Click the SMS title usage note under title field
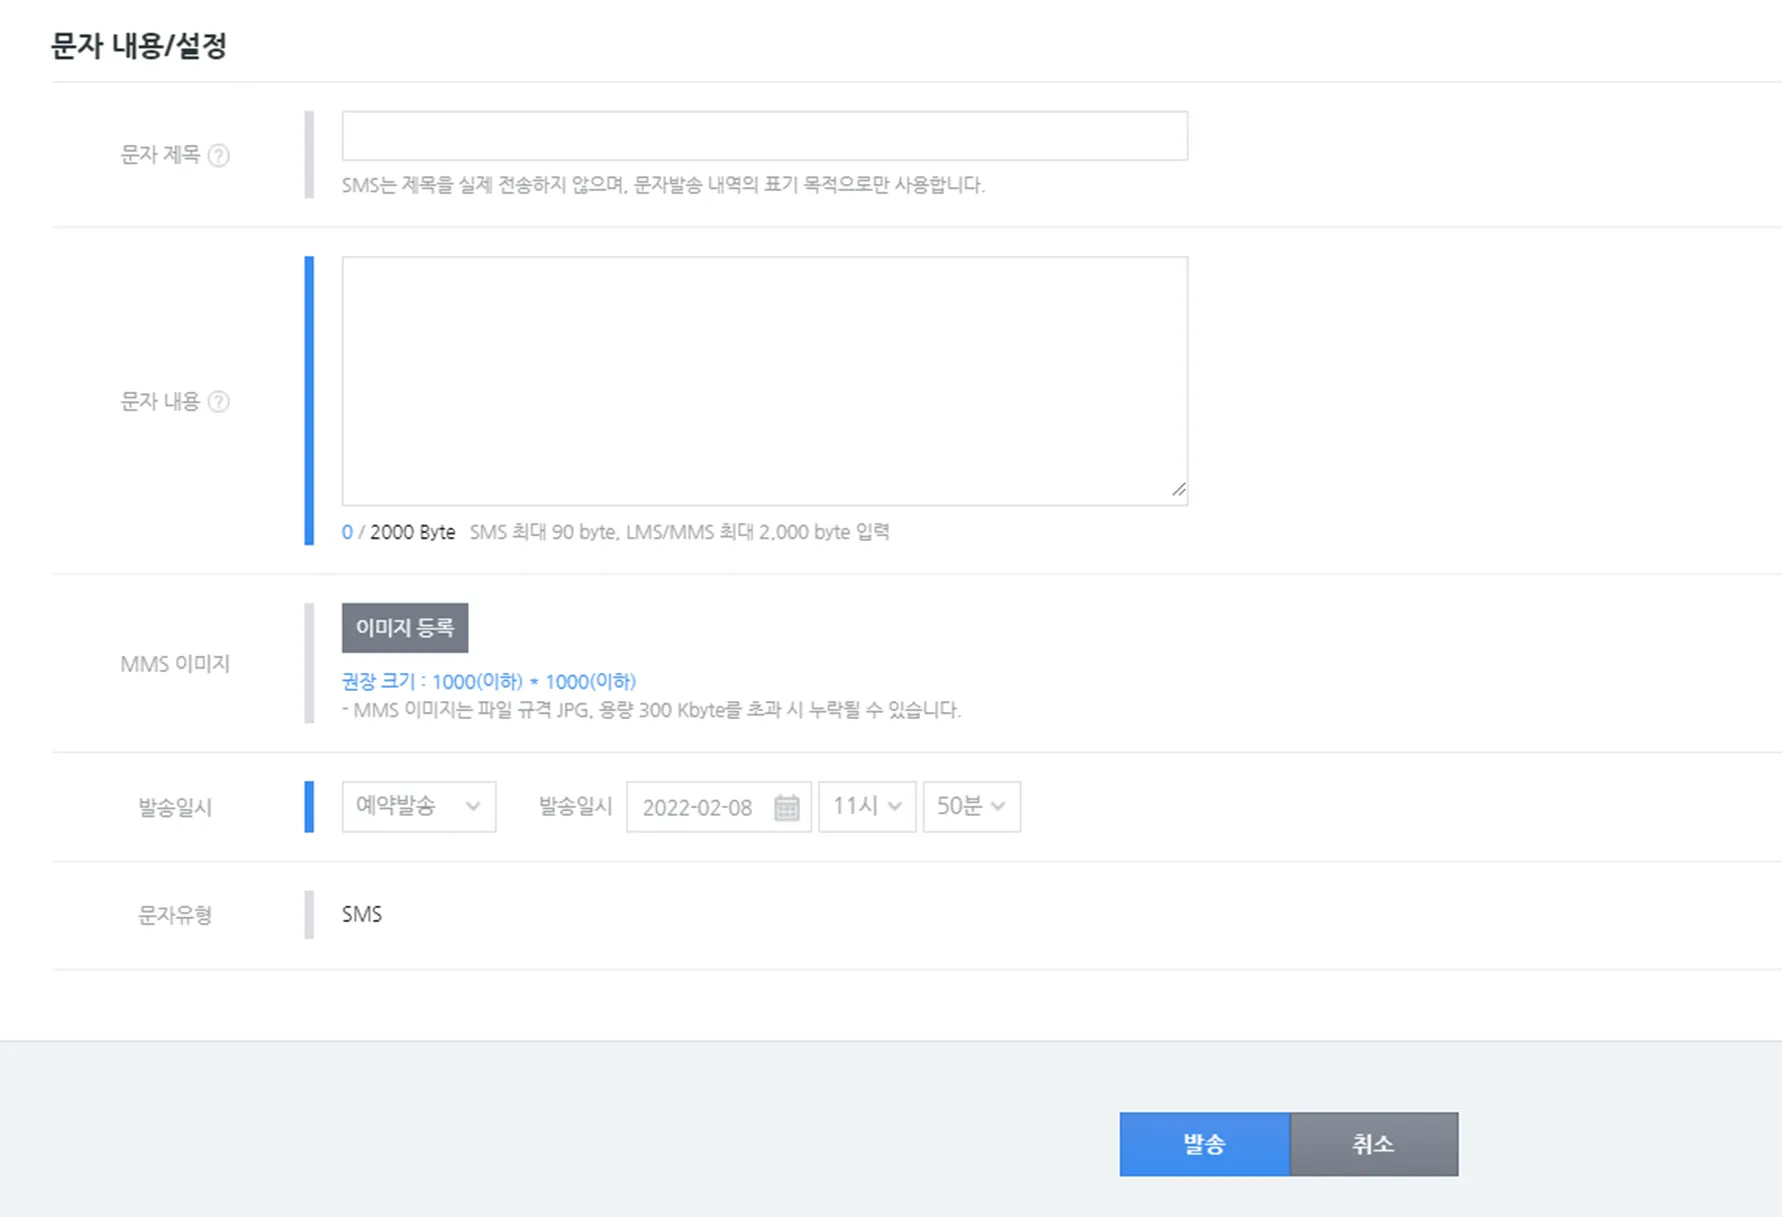Screen dimensions: 1782x1217 (x=663, y=185)
